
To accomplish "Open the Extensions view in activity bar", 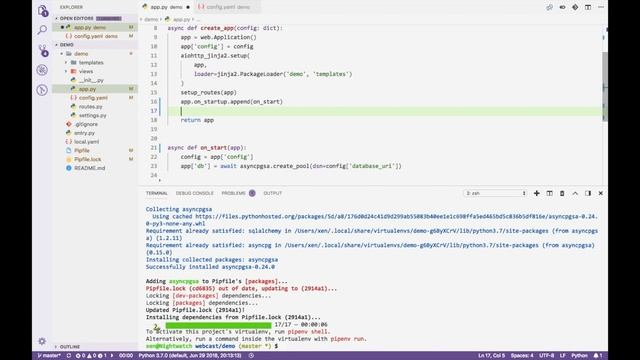I will click(42, 90).
